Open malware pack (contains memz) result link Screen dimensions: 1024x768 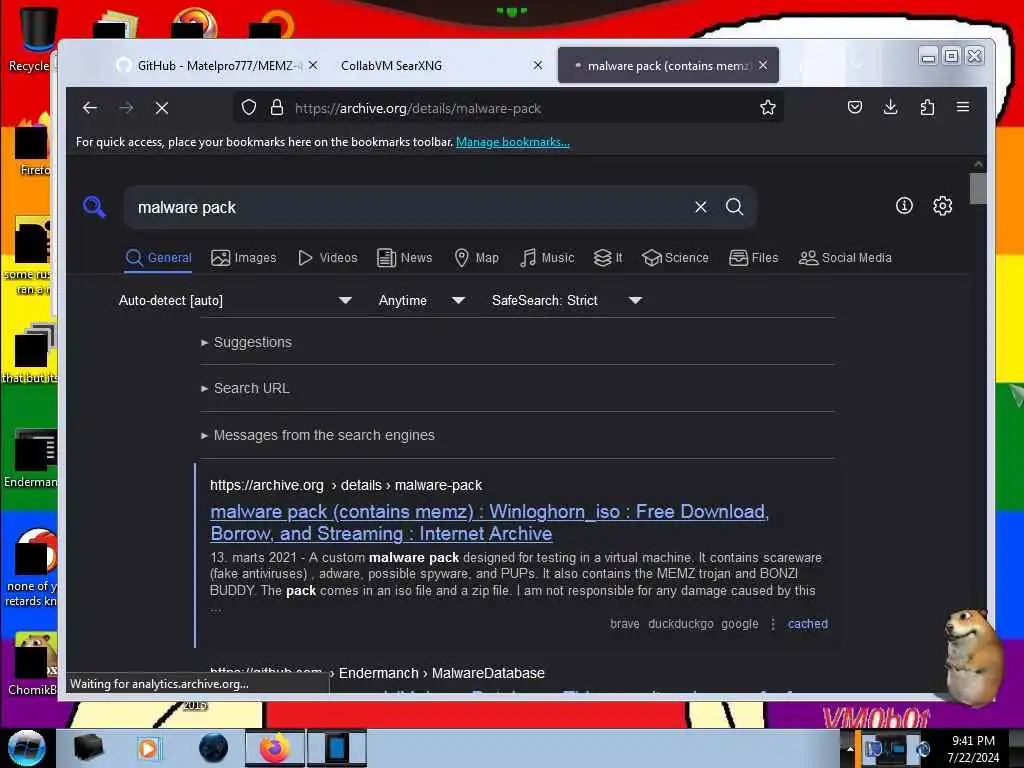pos(489,522)
